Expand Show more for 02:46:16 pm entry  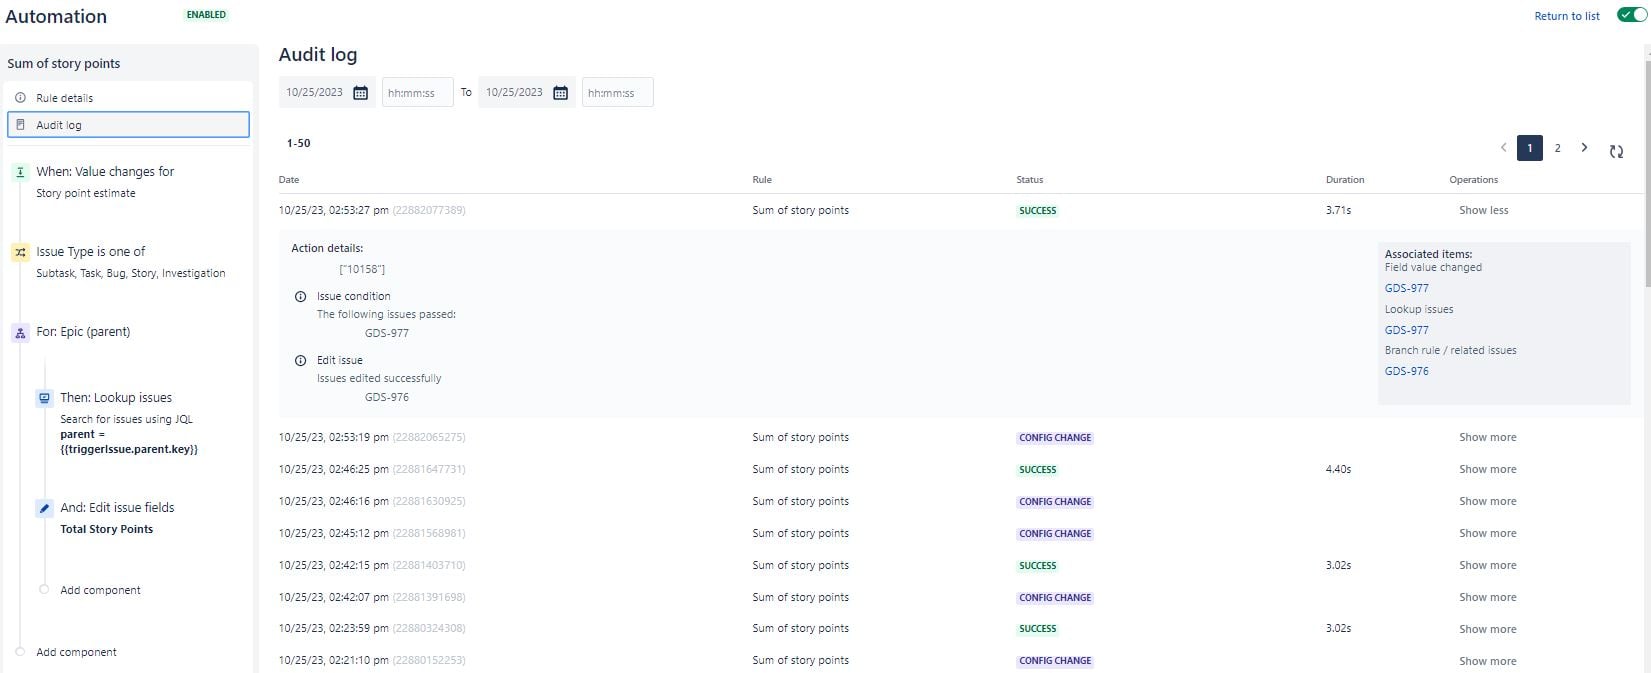pos(1487,501)
